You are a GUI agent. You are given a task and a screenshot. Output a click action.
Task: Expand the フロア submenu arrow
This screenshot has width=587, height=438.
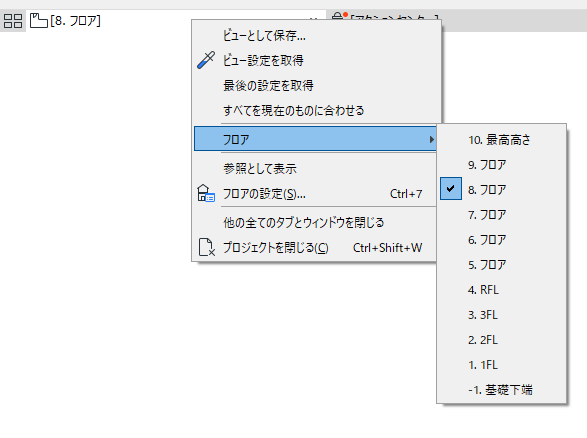point(432,139)
